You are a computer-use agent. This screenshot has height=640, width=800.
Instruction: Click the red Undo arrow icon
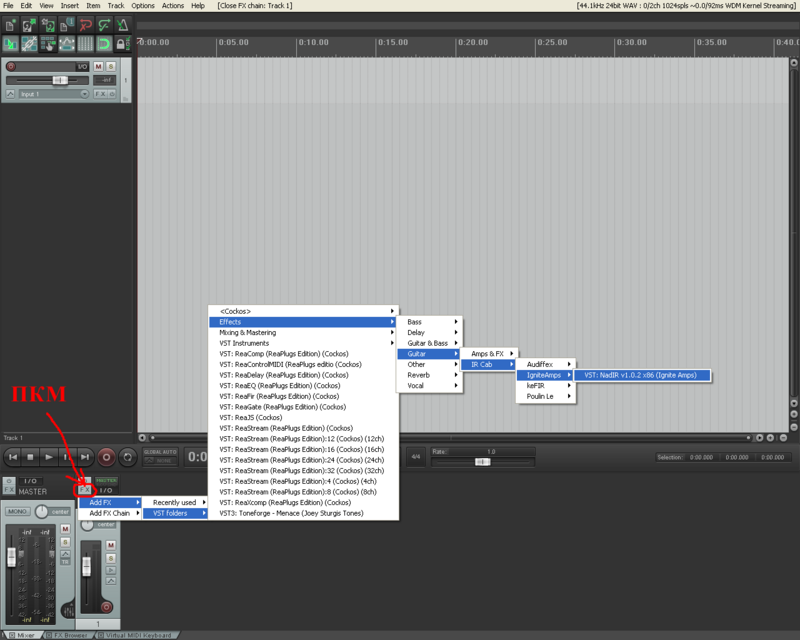[x=88, y=25]
